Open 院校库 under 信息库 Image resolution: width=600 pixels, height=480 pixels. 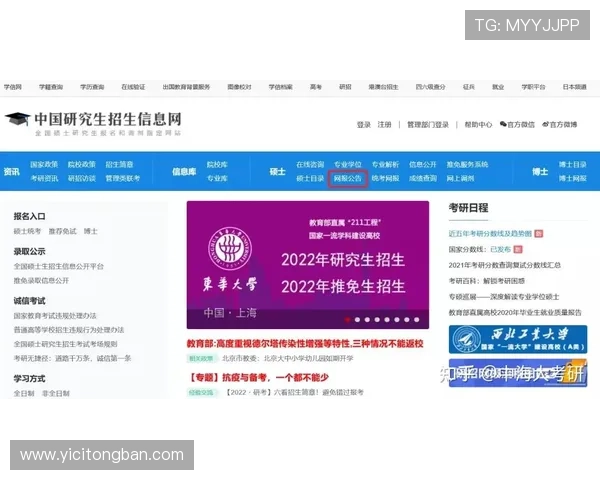(217, 164)
